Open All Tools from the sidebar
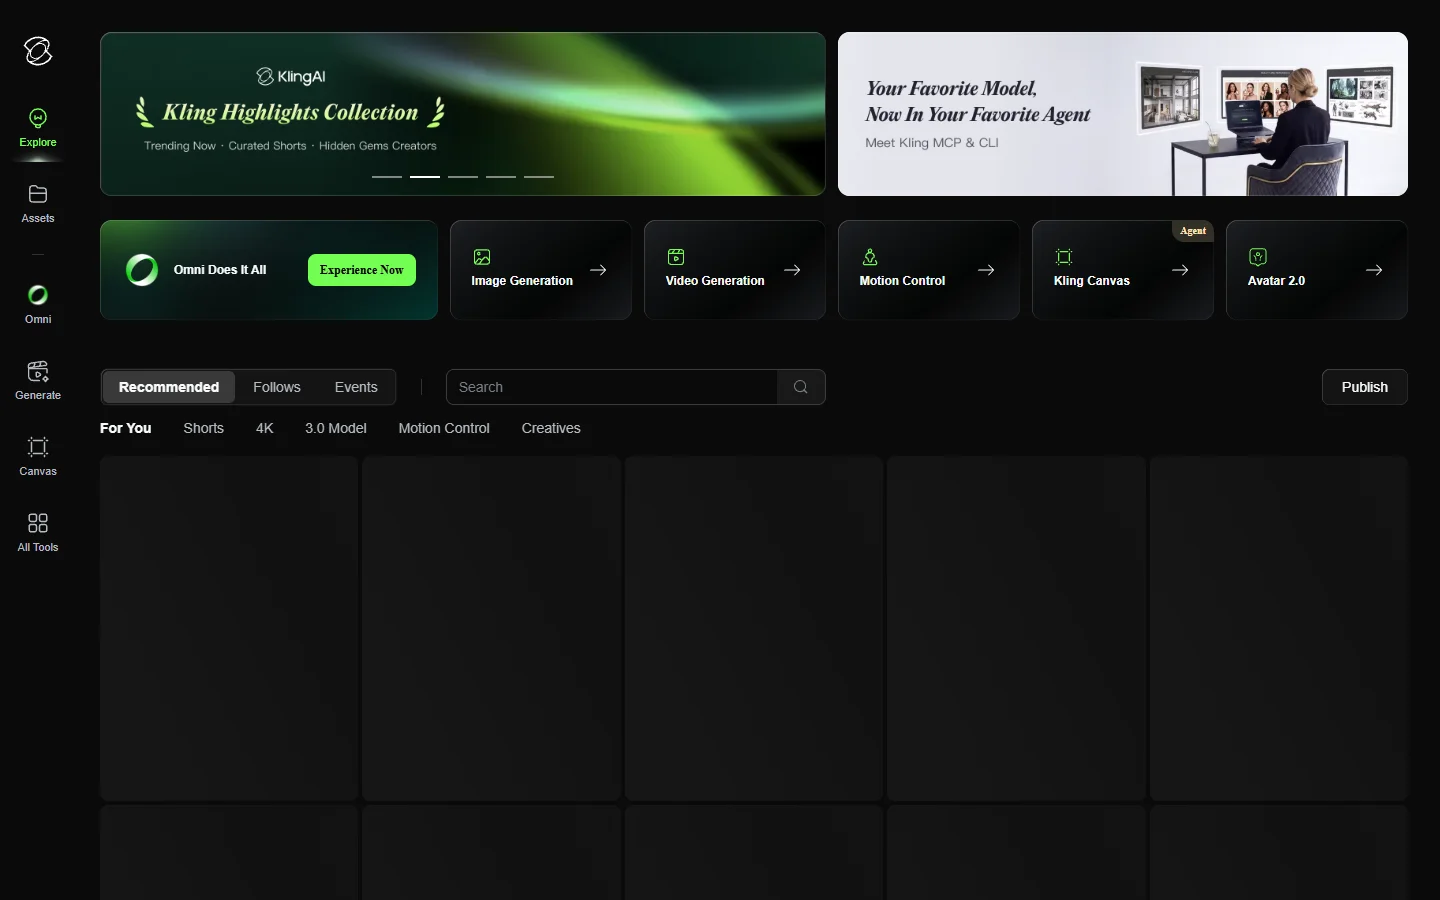The image size is (1440, 900). (38, 533)
